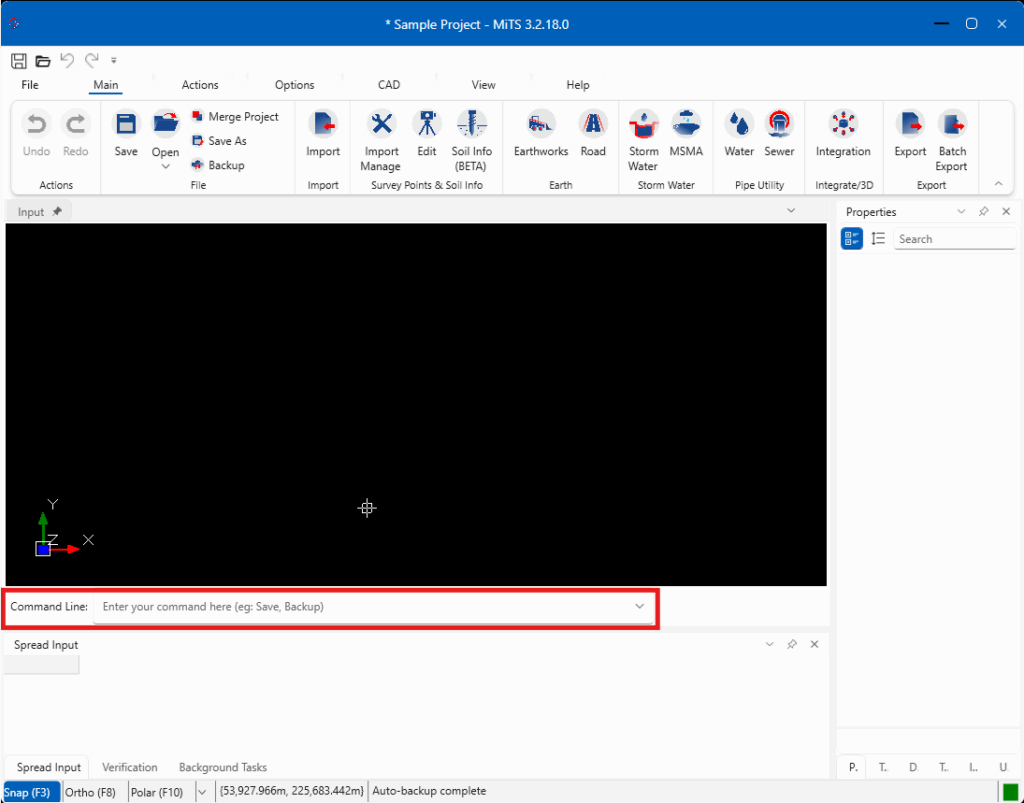Click the Command Line input box
The image size is (1024, 803).
click(374, 607)
